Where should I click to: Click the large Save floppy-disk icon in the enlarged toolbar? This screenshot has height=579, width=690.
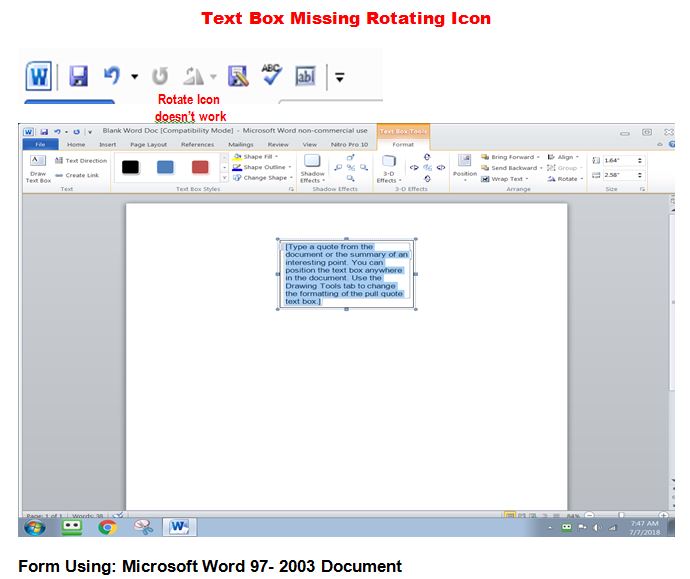pyautogui.click(x=78, y=76)
